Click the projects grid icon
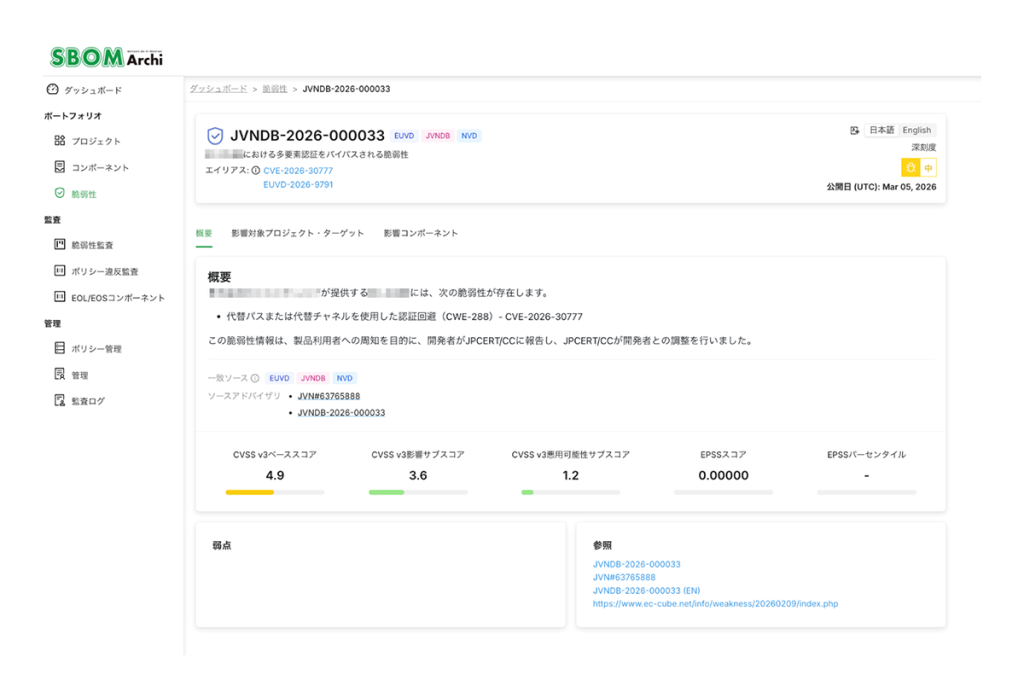 59,140
